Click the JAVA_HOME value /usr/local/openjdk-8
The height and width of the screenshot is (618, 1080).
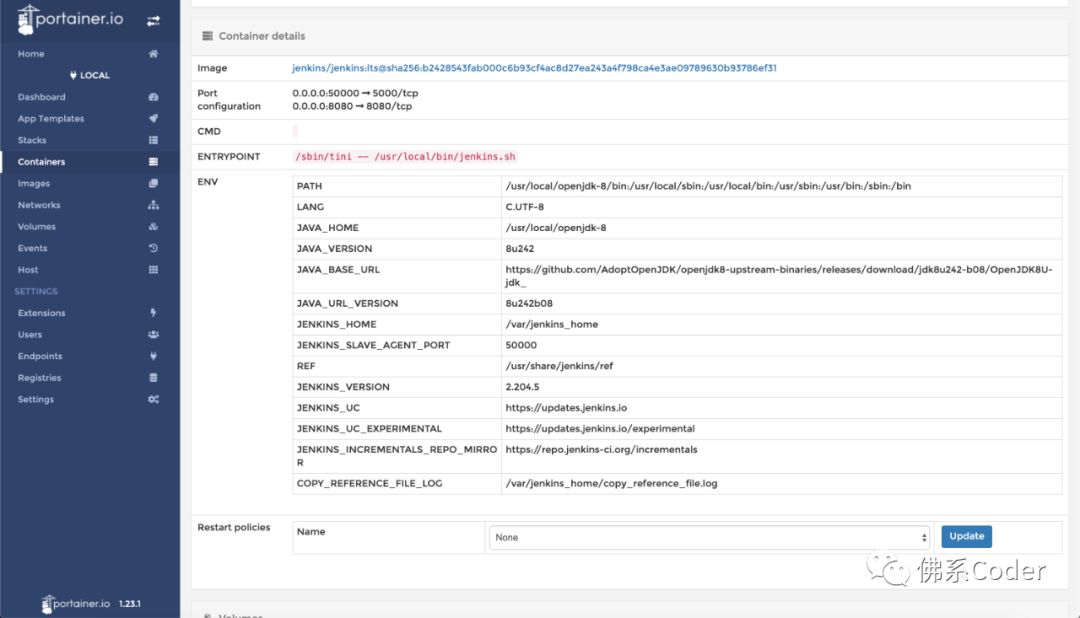point(556,228)
